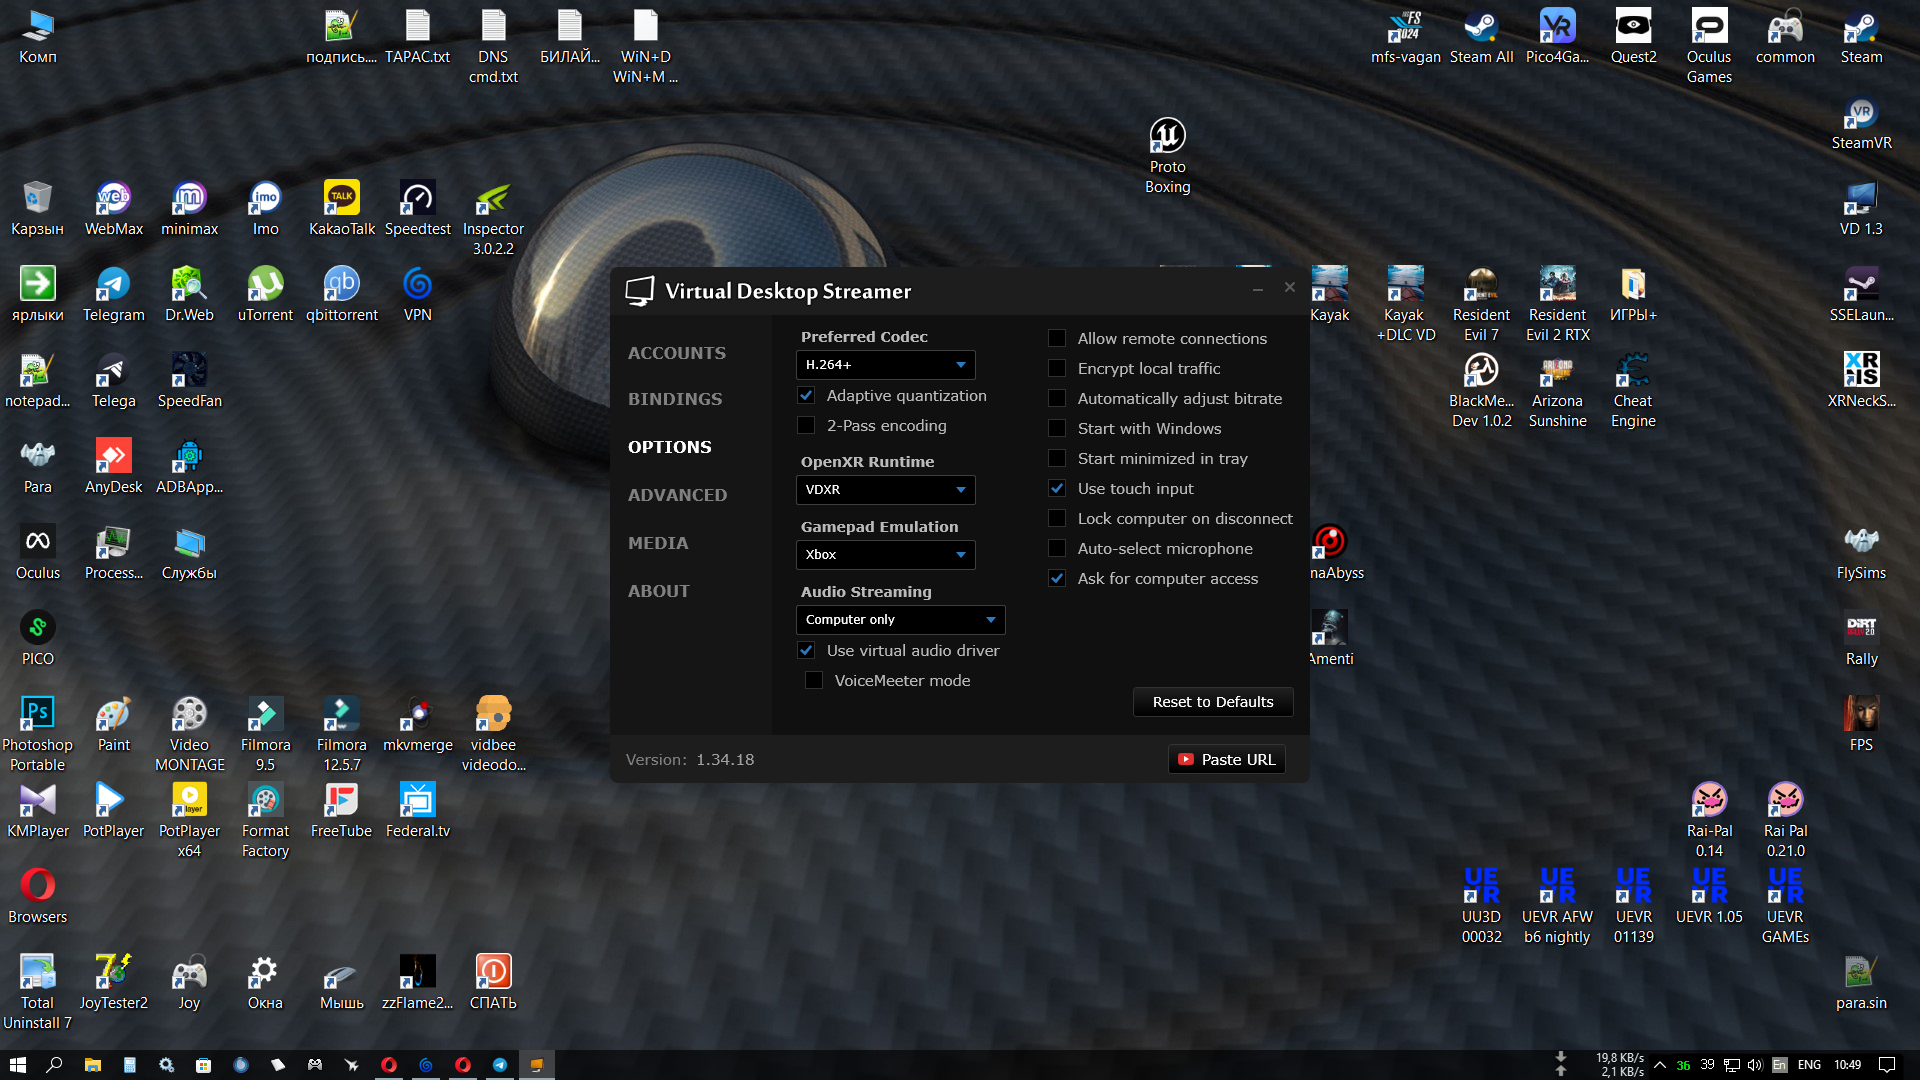
Task: Open the Resident Evil 7 shortcut
Action: (x=1481, y=304)
